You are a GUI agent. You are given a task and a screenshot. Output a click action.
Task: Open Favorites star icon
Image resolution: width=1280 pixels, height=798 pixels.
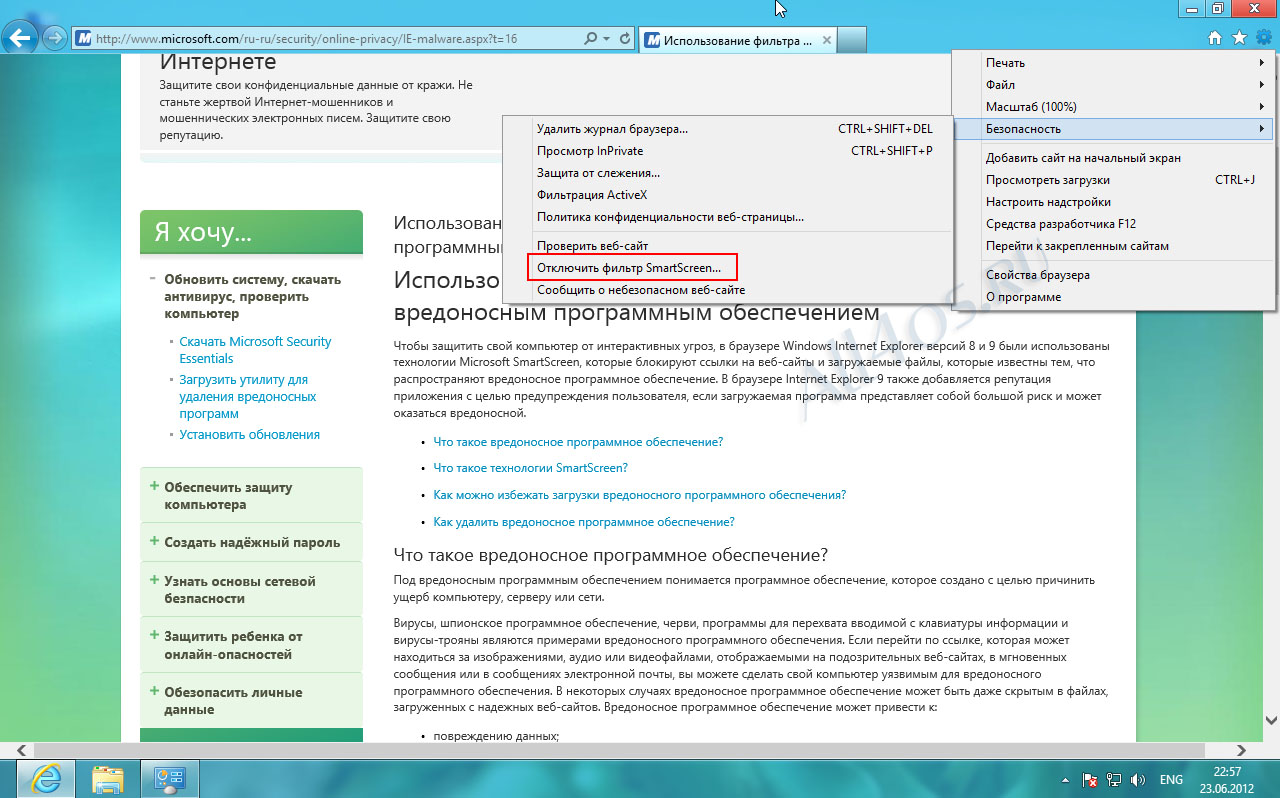click(x=1239, y=38)
